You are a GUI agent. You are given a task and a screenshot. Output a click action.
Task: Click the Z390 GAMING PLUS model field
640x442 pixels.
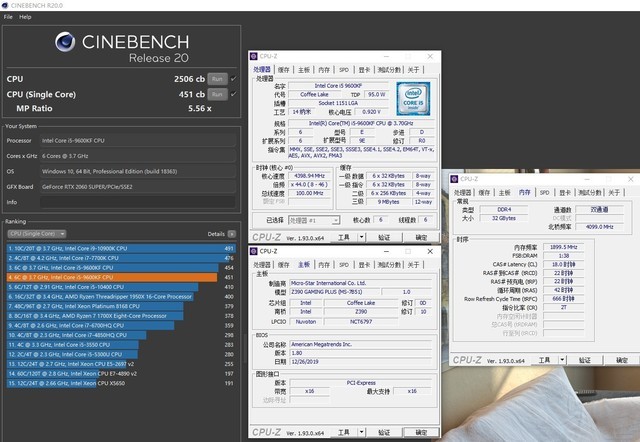pos(335,292)
